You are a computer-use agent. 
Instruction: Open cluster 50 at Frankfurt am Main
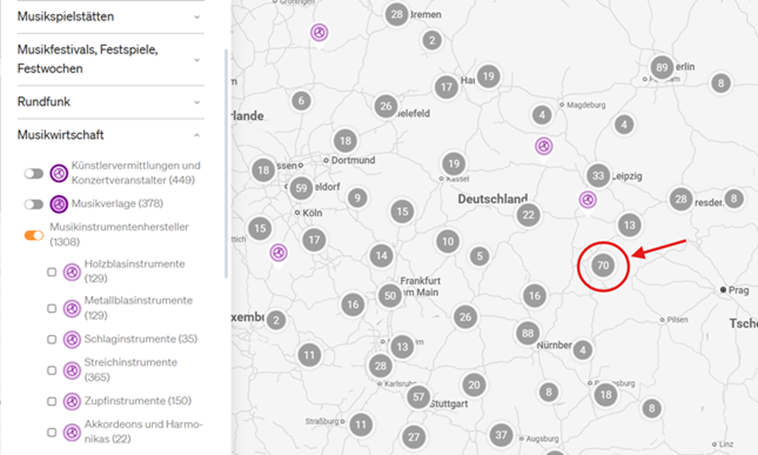(390, 296)
